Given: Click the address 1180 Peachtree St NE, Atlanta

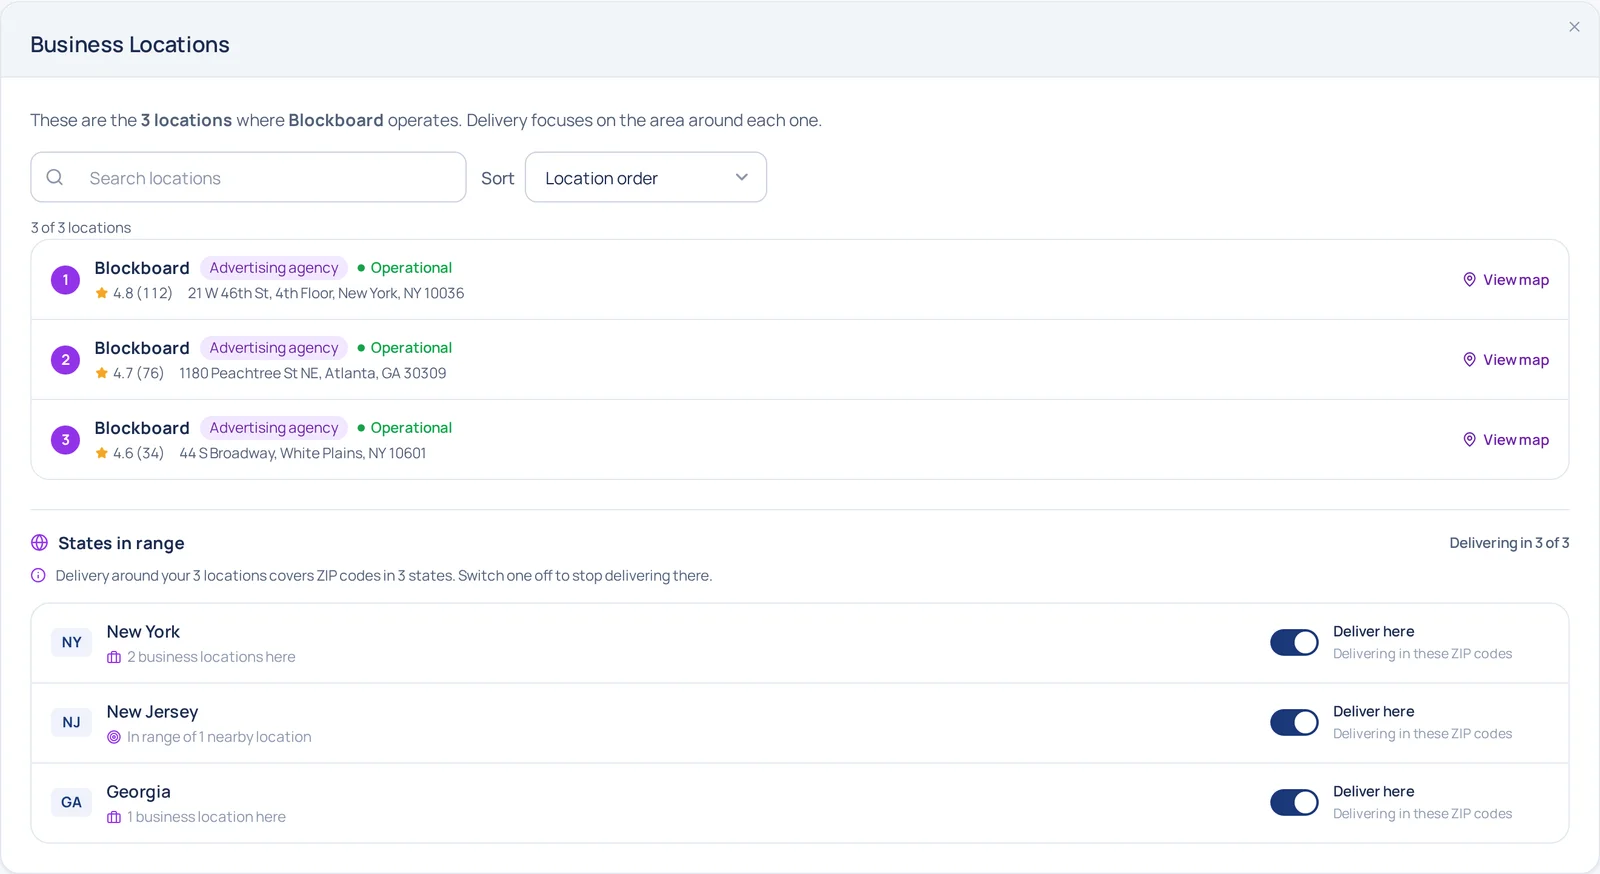Looking at the screenshot, I should click(313, 373).
